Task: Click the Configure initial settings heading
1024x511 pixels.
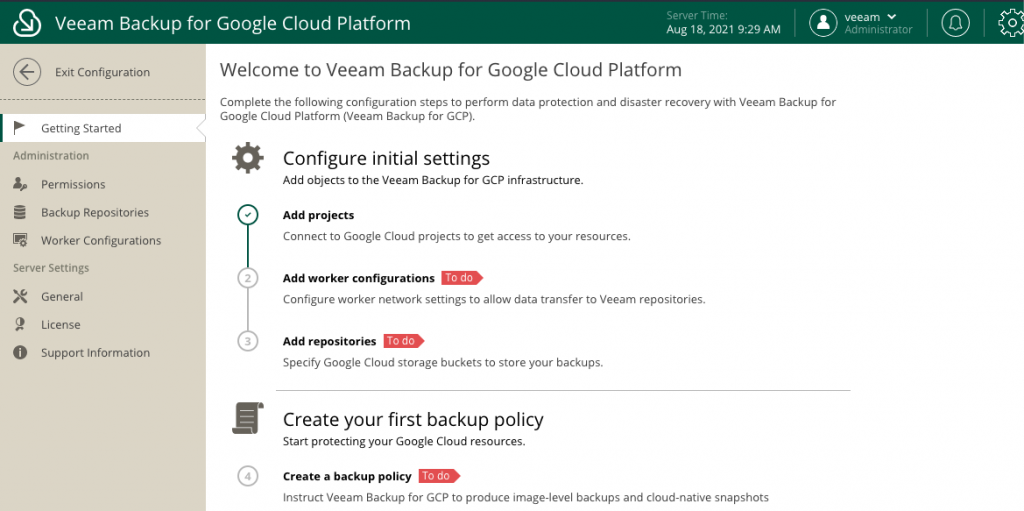Action: (x=386, y=159)
